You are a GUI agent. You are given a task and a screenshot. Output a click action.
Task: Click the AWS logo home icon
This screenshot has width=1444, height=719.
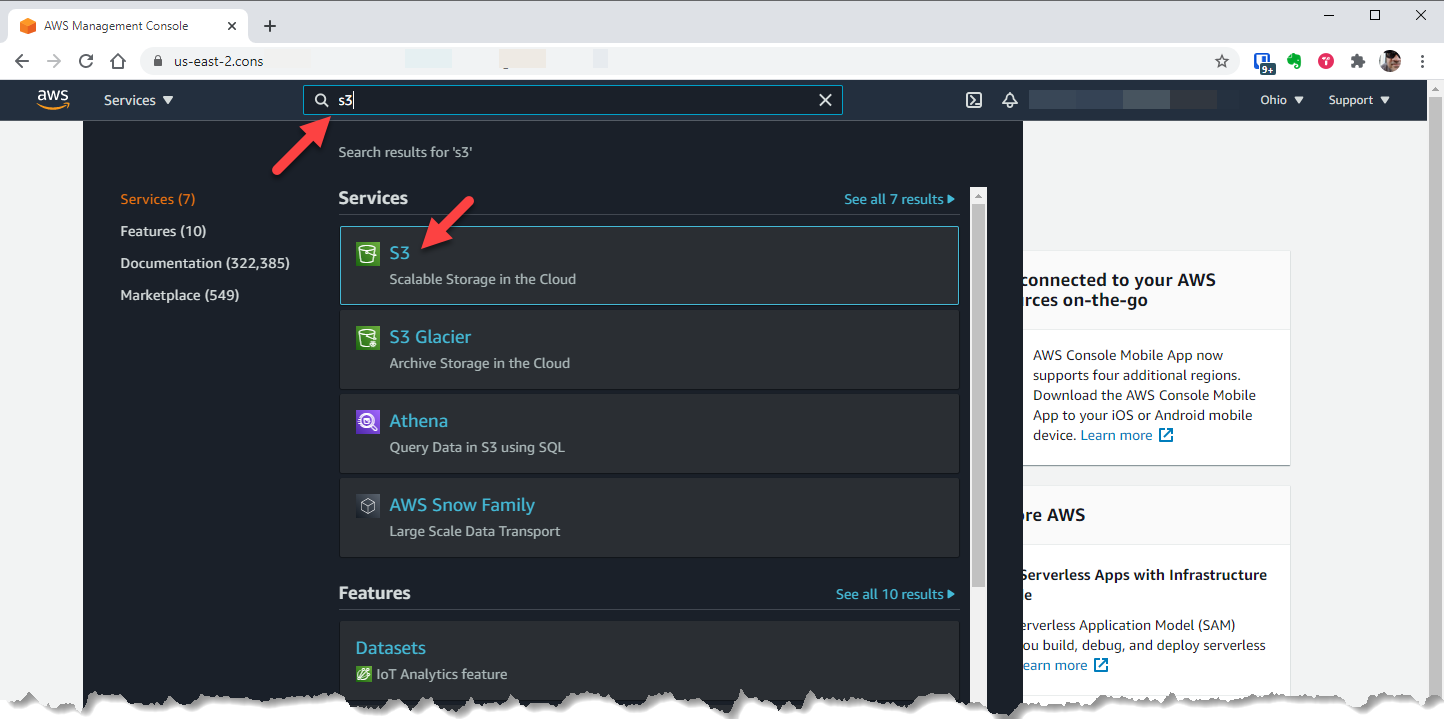tap(53, 99)
